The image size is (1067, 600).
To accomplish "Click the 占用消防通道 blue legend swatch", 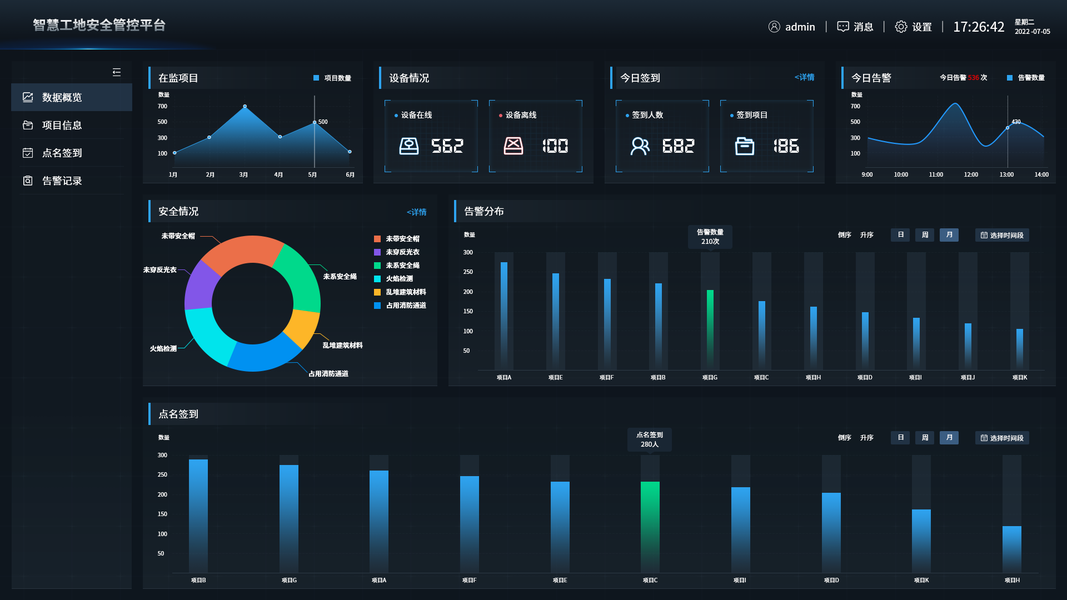I will (x=377, y=305).
